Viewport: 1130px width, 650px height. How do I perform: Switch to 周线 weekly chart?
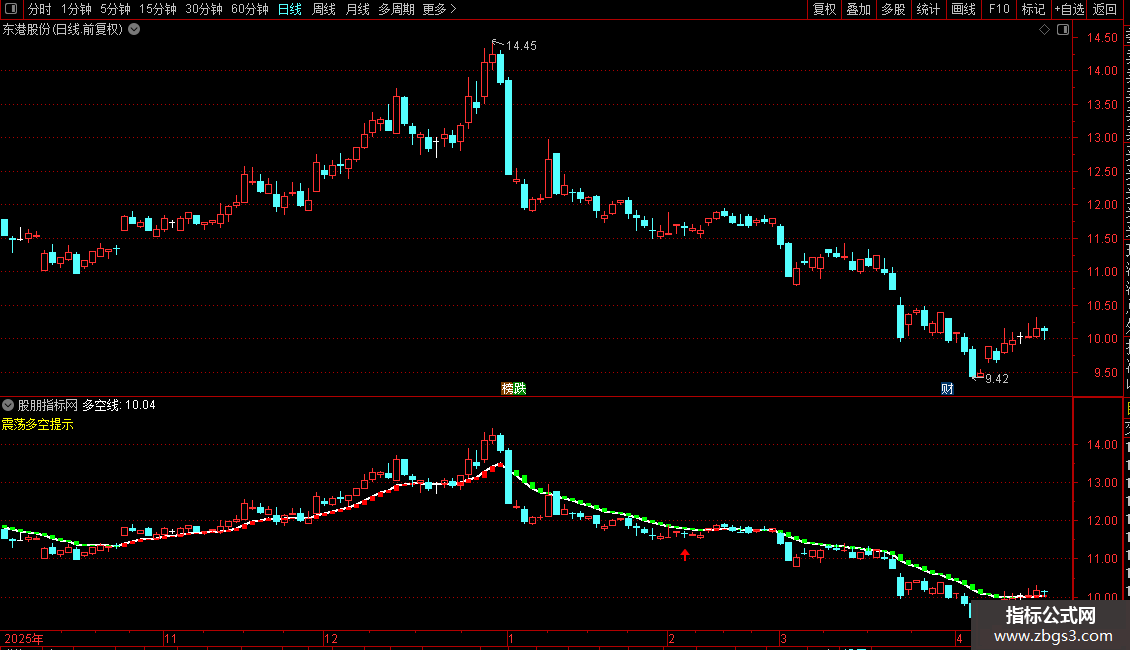point(324,9)
